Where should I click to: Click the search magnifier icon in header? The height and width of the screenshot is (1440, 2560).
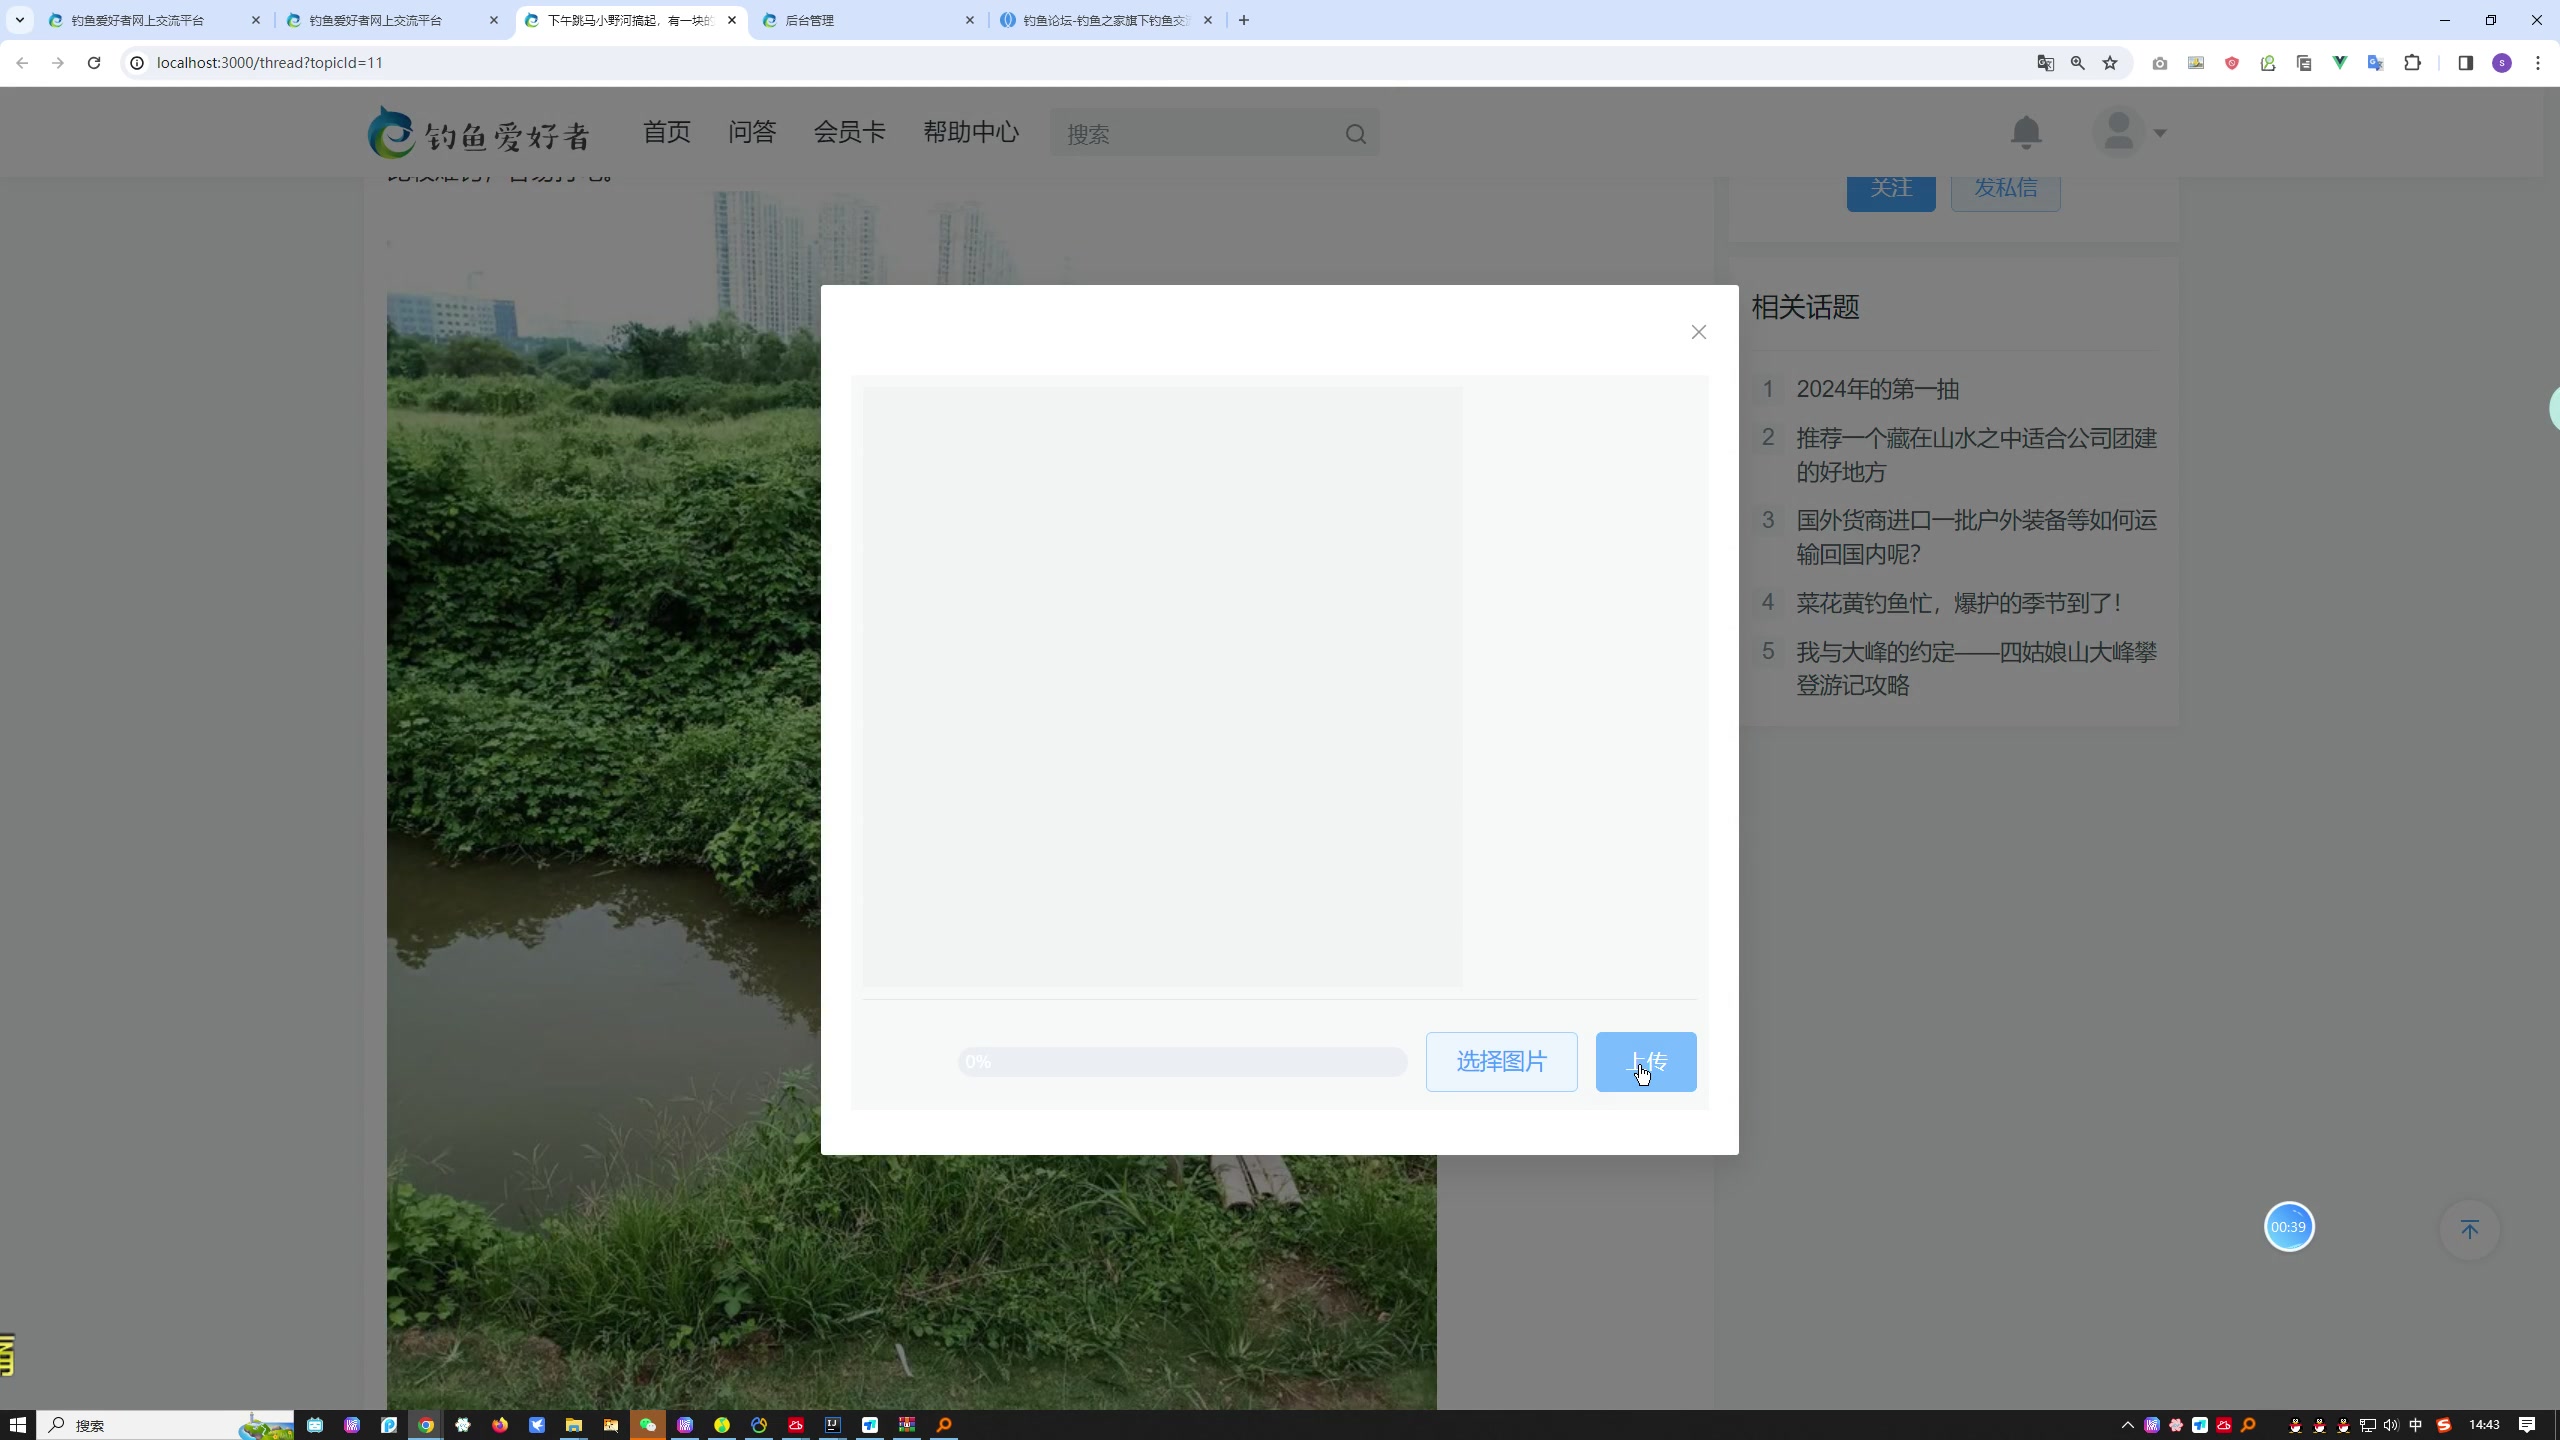(1355, 134)
